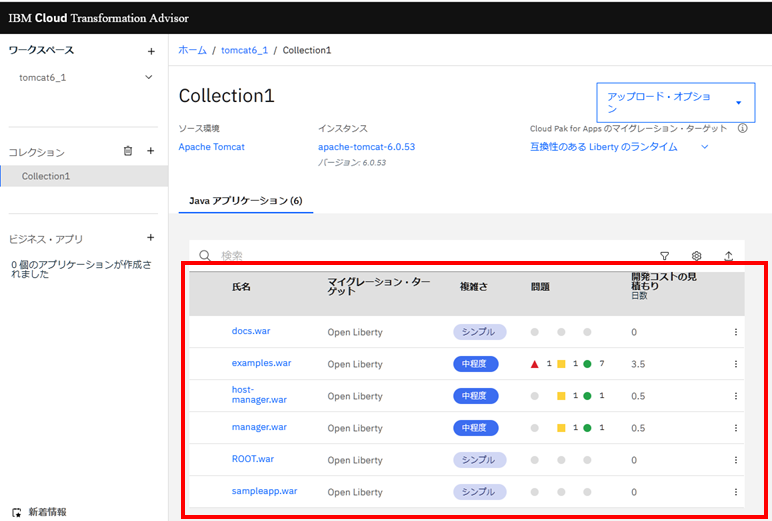Open apache-tomcat-6.0.53 instance link
The height and width of the screenshot is (521, 772).
click(x=367, y=147)
